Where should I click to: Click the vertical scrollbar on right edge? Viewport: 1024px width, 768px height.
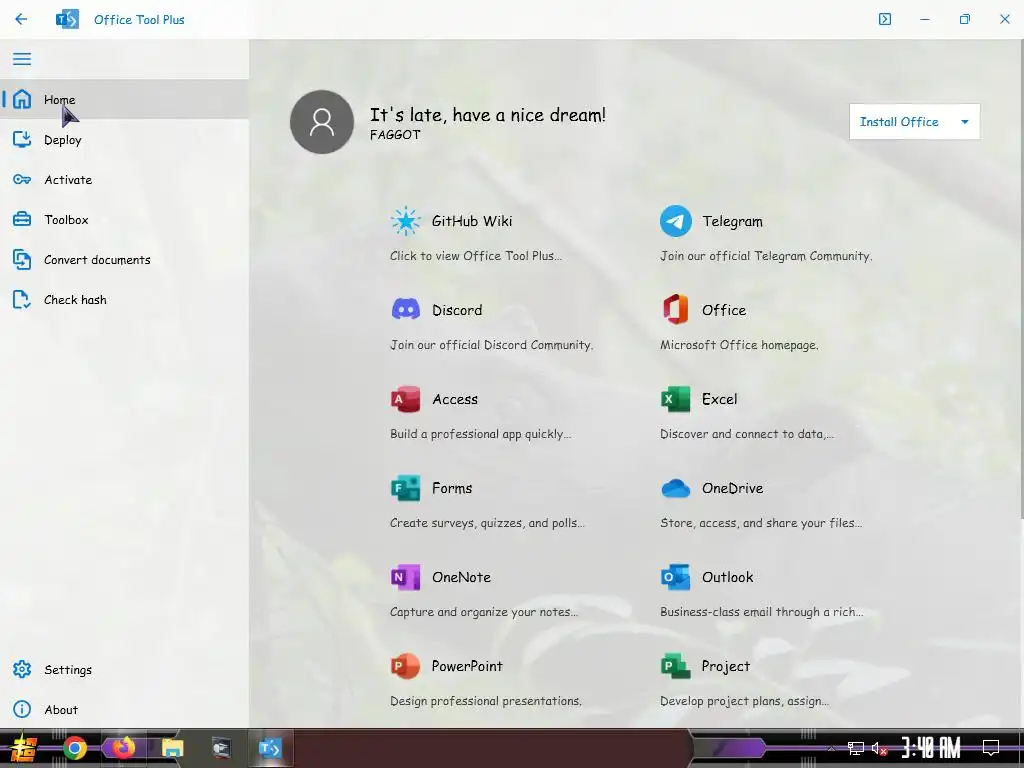click(1020, 281)
